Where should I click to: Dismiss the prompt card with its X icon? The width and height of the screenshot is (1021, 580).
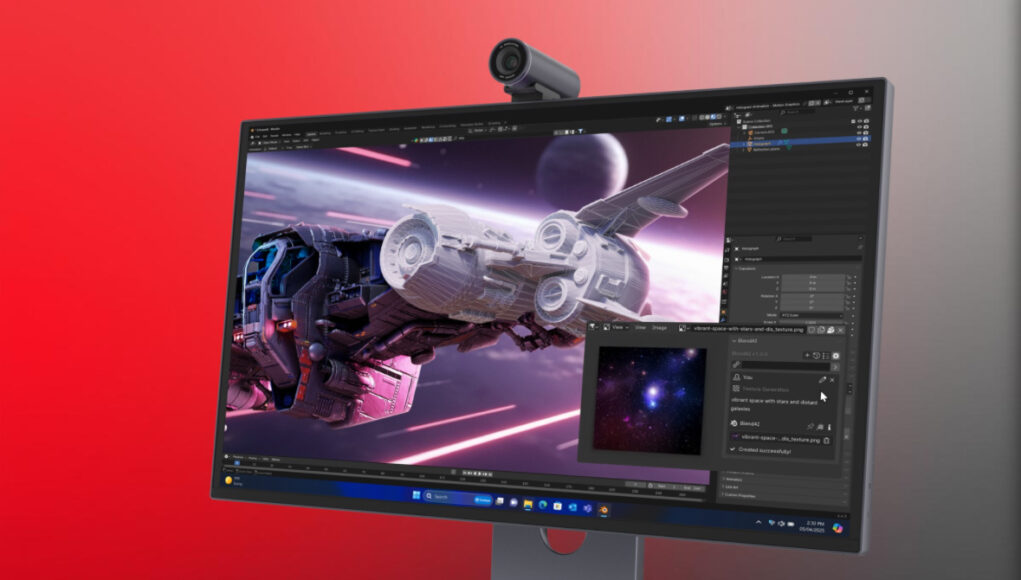pyautogui.click(x=832, y=380)
